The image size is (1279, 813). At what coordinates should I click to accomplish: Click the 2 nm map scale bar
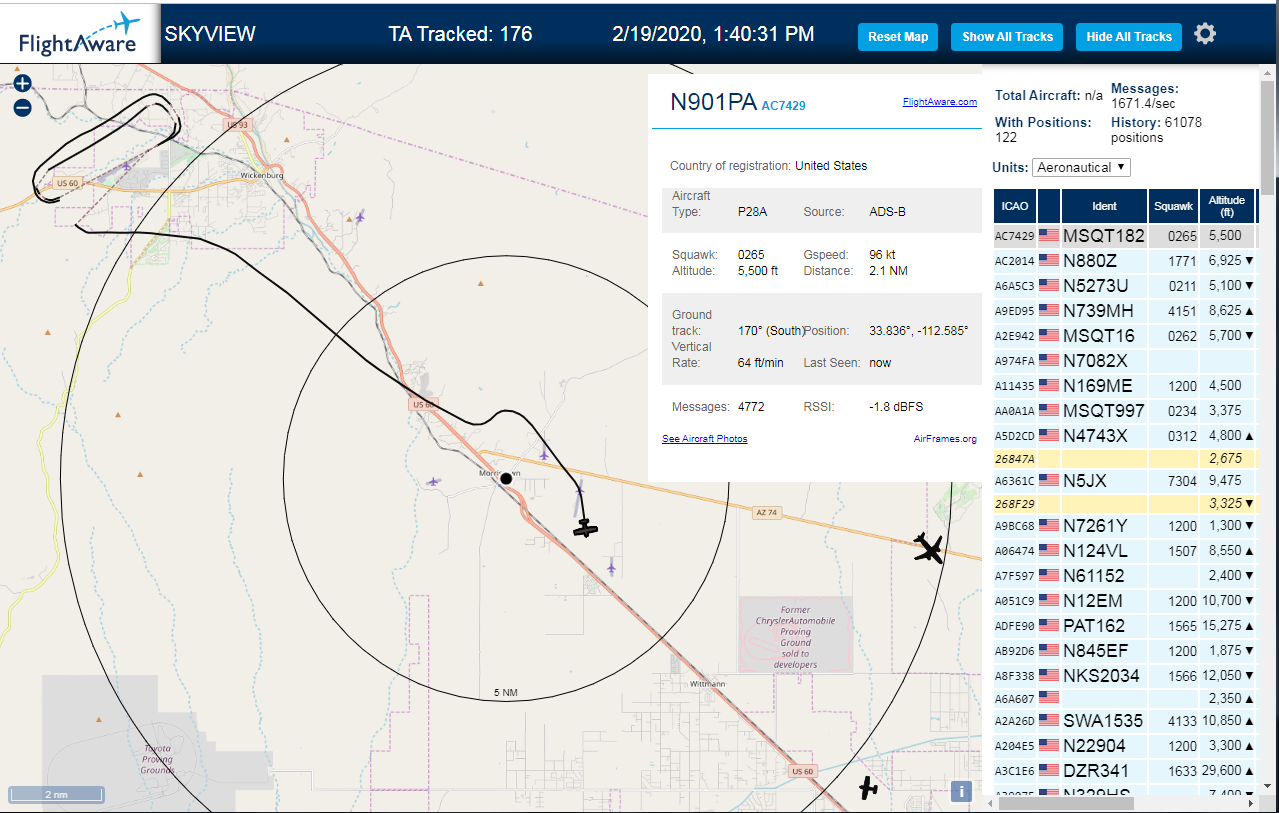tap(56, 795)
